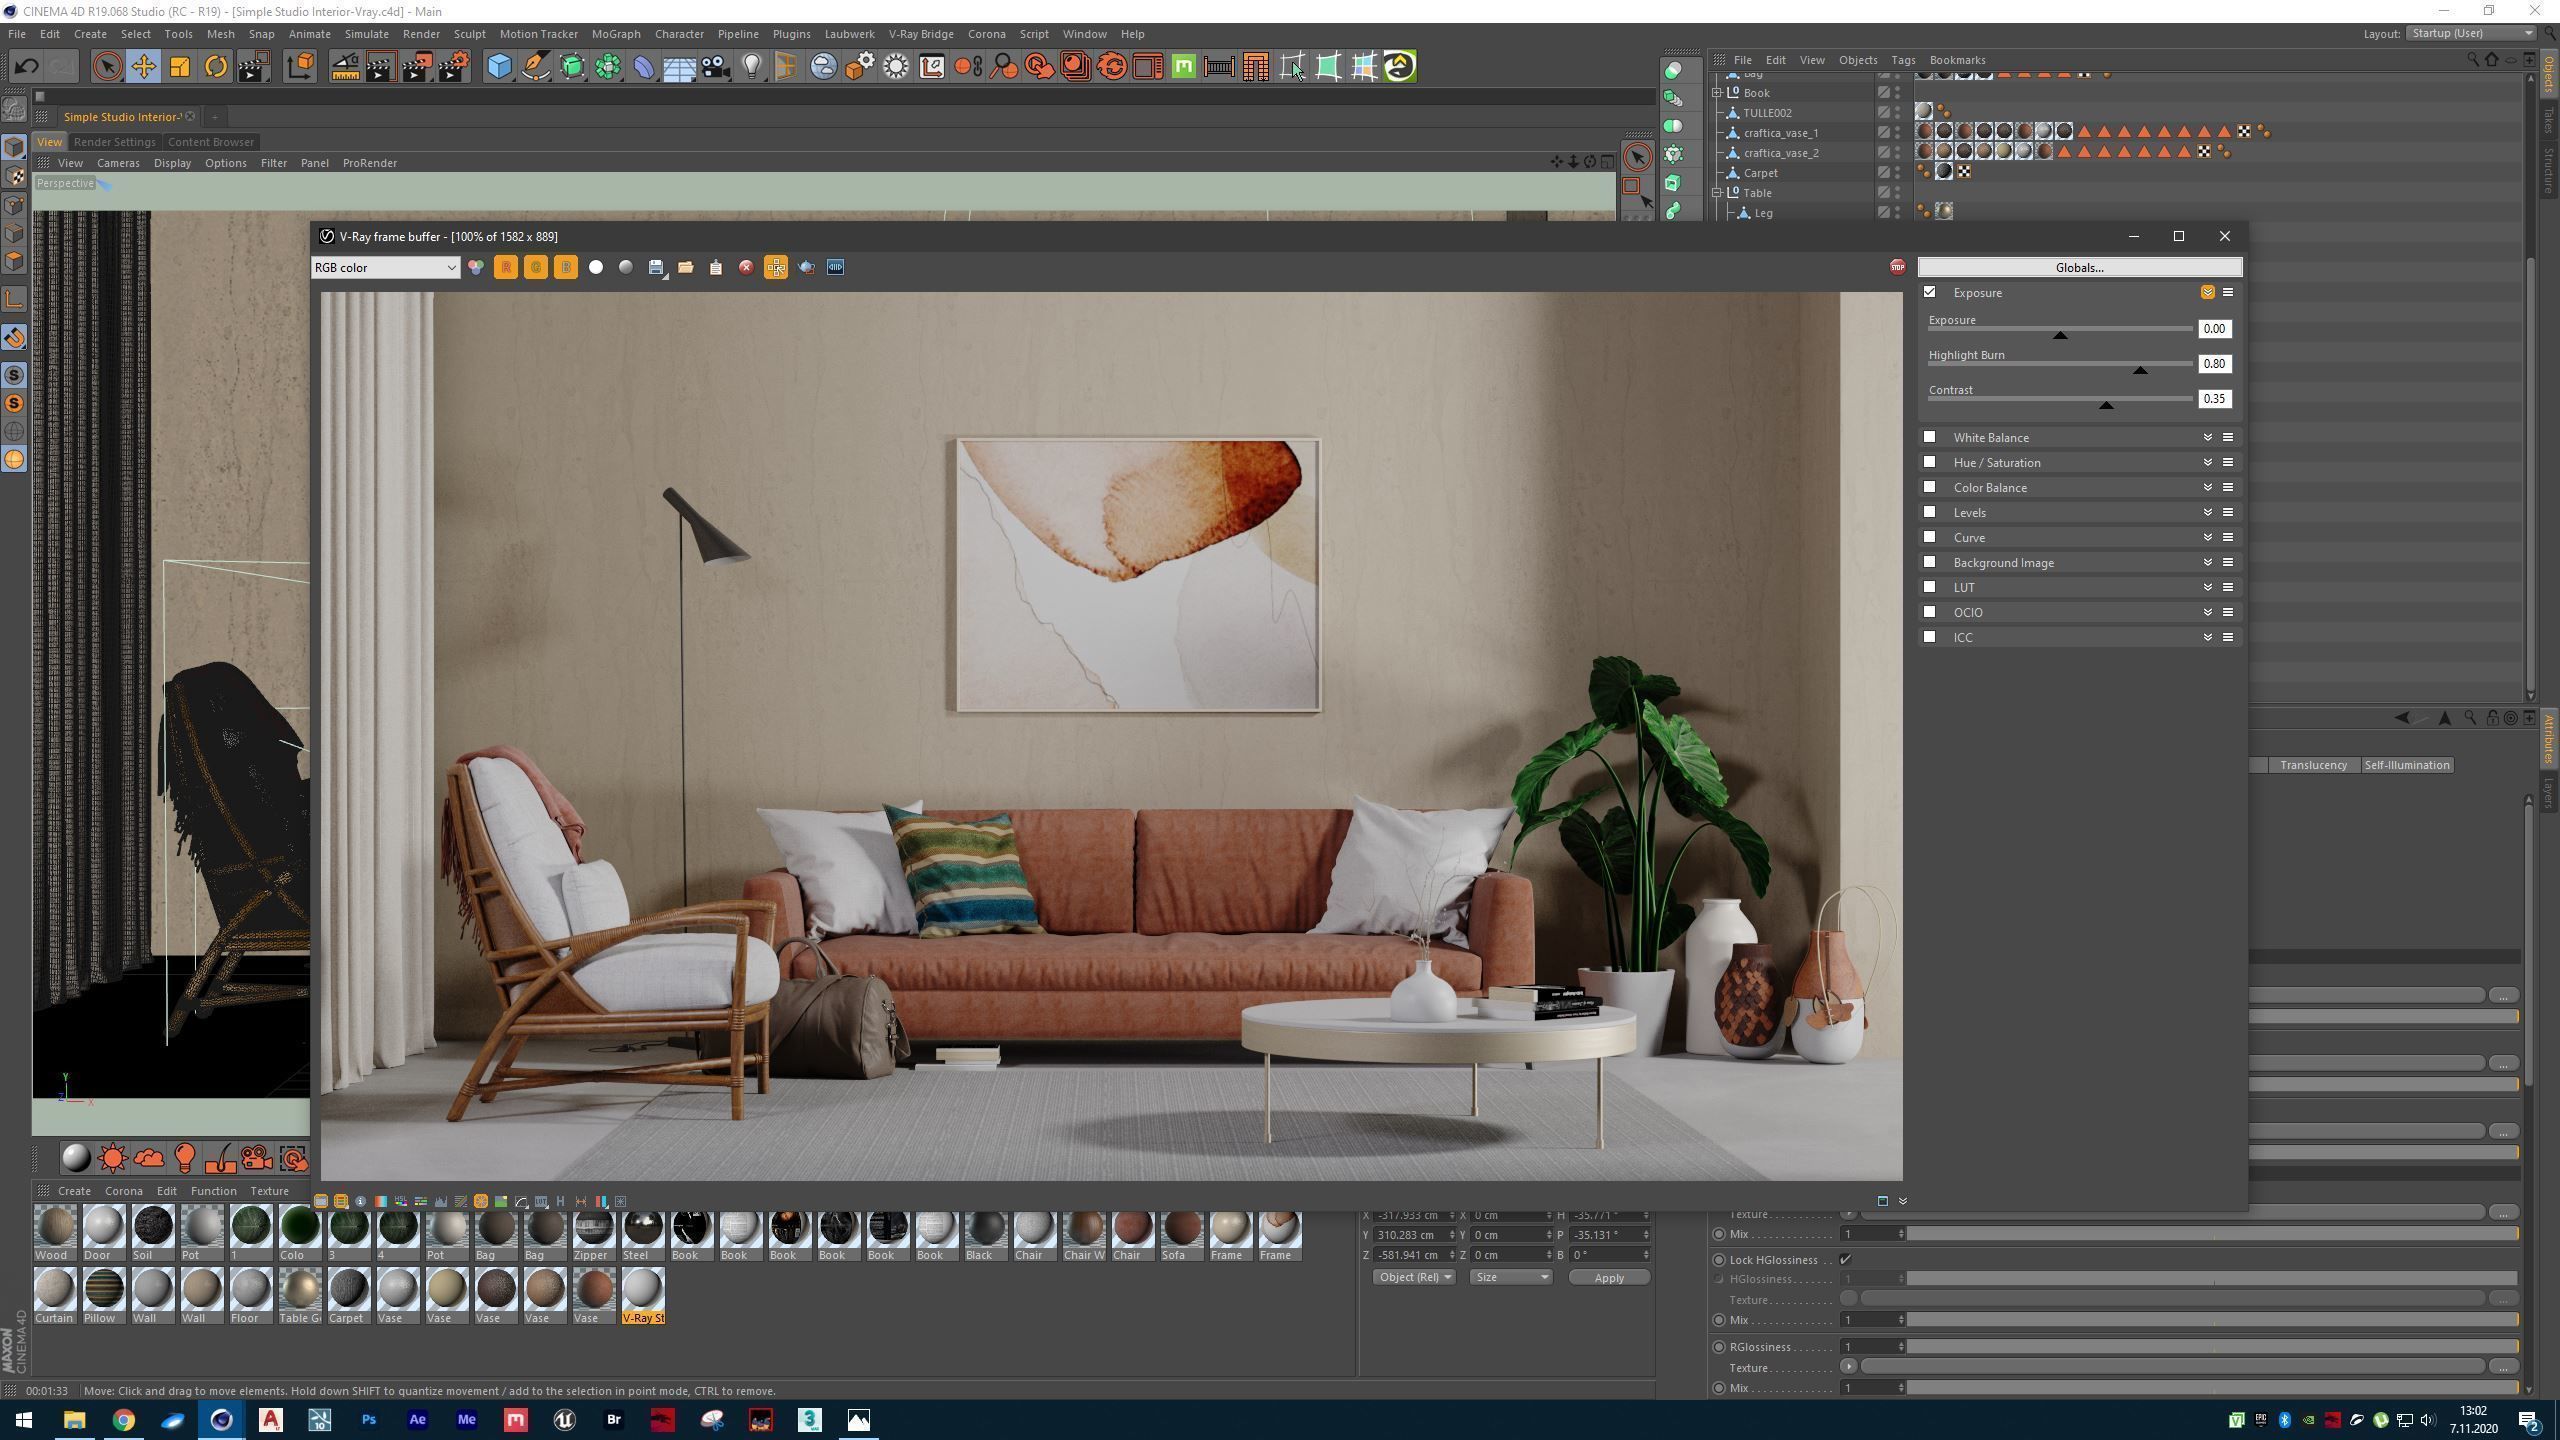Click Render to Picture Viewer icon

[417, 67]
